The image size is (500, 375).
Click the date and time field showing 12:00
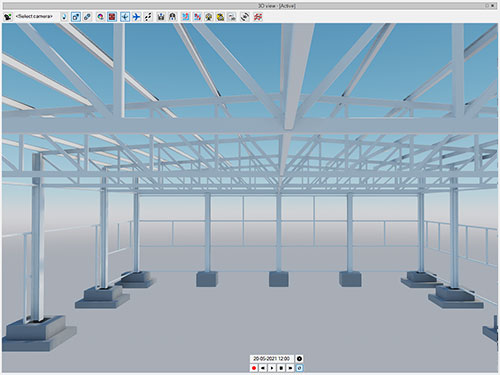pos(272,359)
